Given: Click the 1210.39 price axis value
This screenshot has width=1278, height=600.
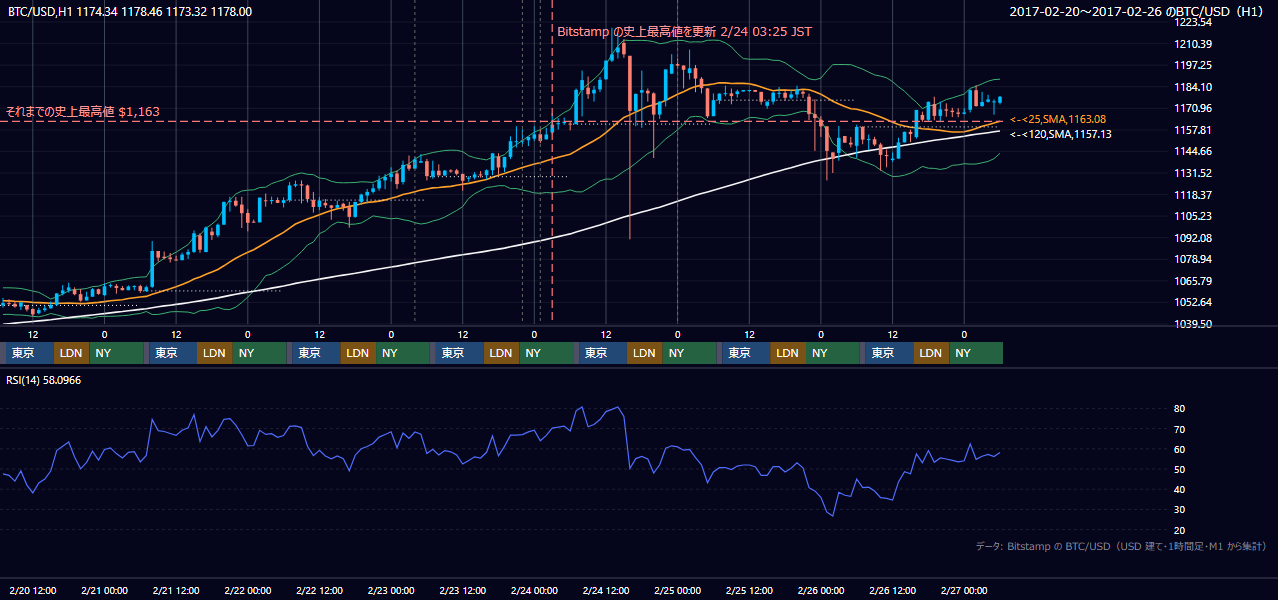Looking at the screenshot, I should coord(1192,44).
